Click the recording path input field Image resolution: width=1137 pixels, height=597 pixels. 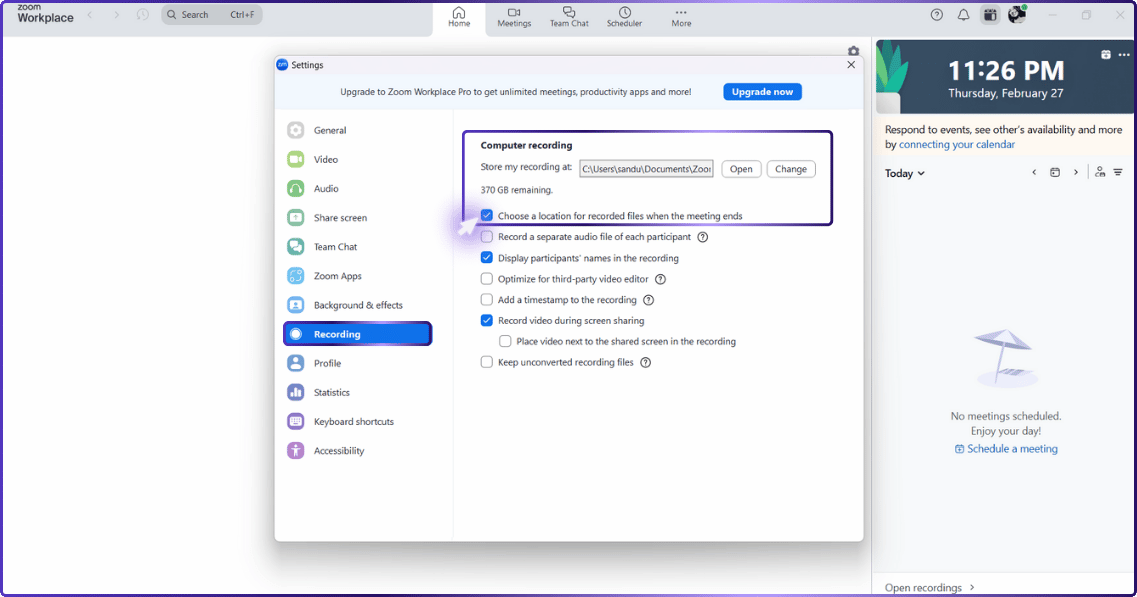[646, 169]
